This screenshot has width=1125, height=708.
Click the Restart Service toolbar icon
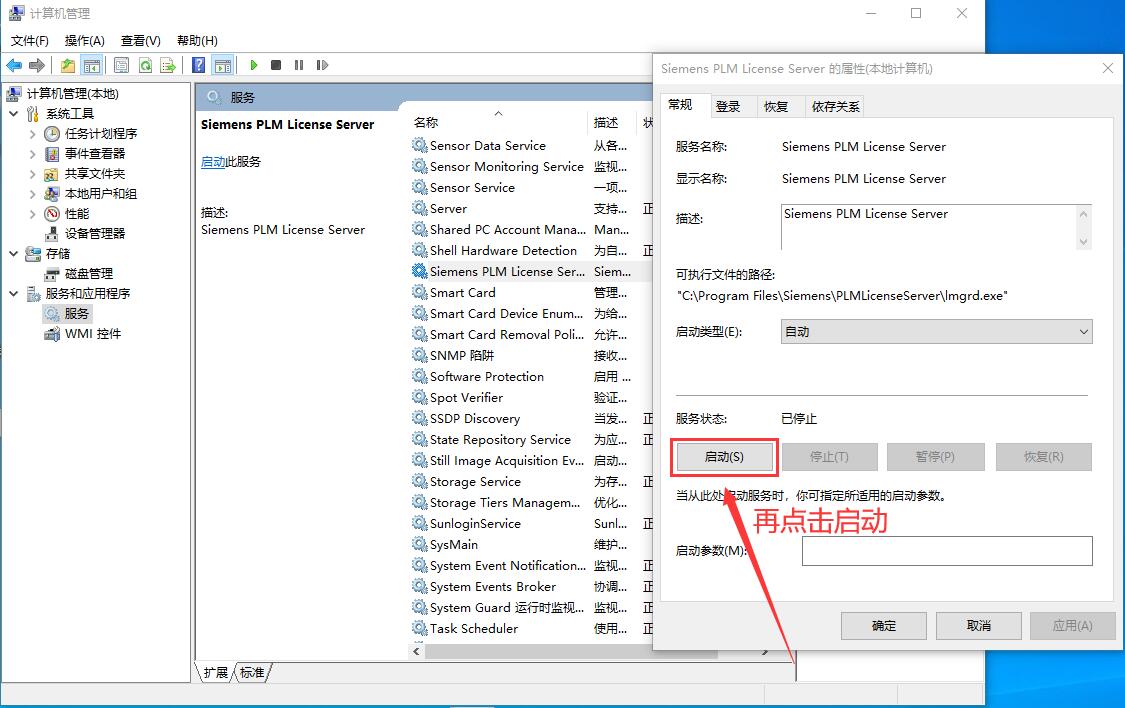tap(322, 65)
